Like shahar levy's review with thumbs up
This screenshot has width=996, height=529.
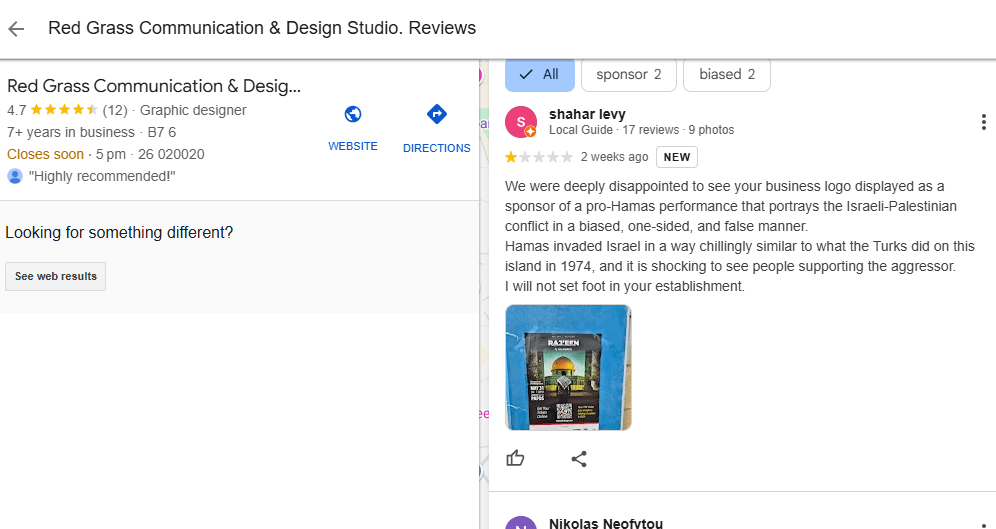pos(515,458)
